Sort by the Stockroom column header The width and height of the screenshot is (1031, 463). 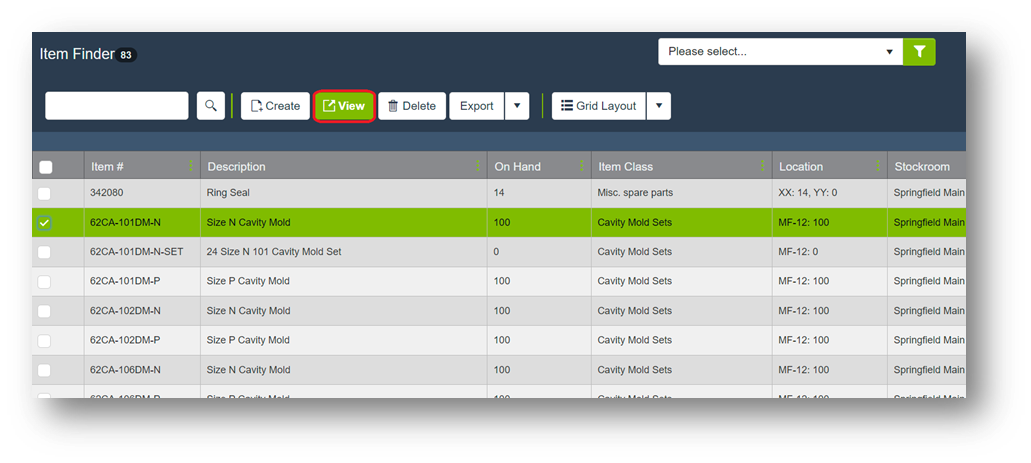point(922,166)
